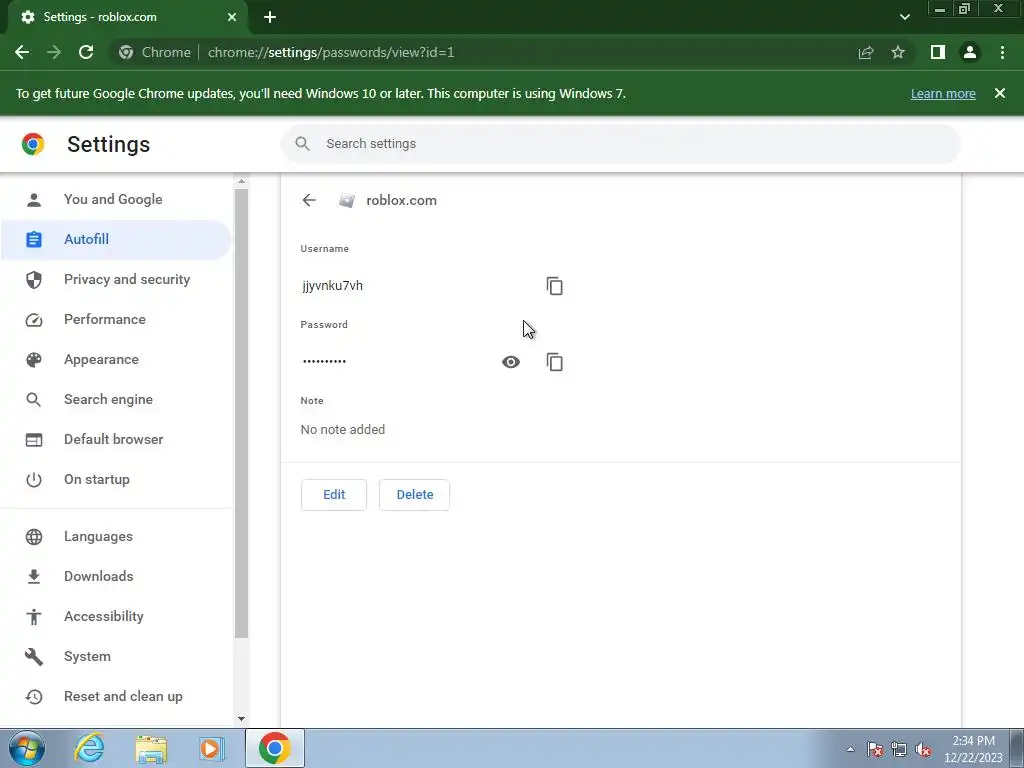Click the Action Center flag icon
Screen dimensions: 1024x768
875,749
